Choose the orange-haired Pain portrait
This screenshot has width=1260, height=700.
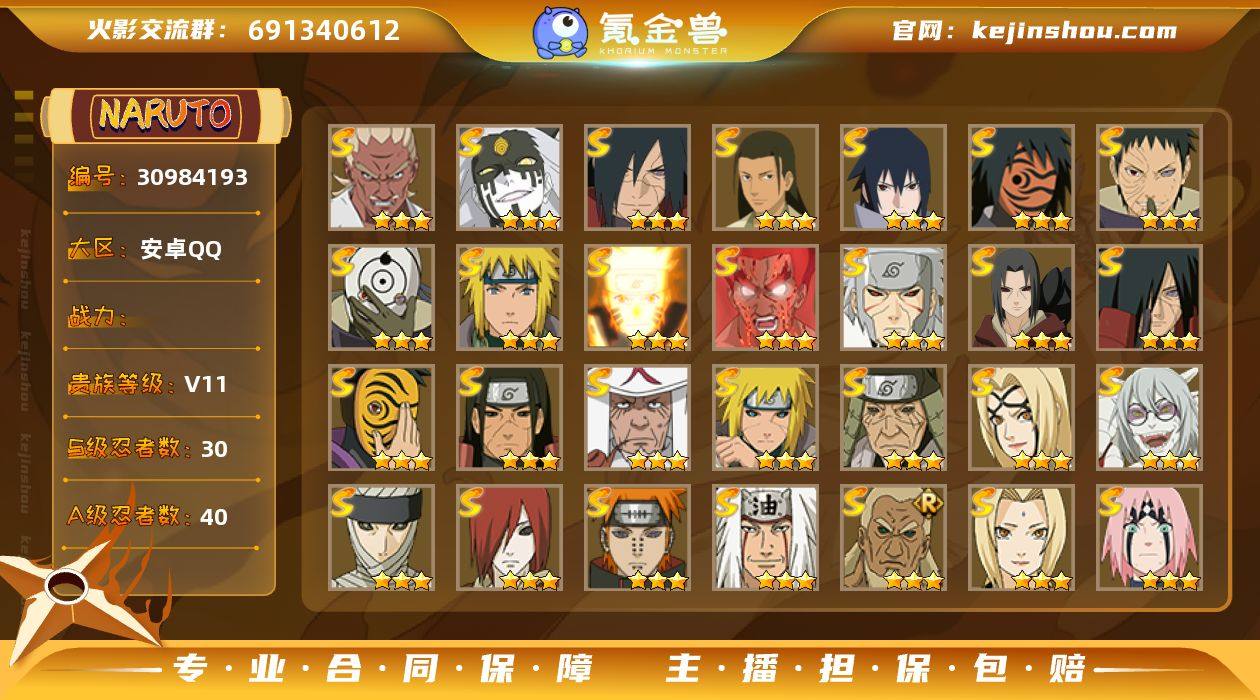(x=637, y=538)
